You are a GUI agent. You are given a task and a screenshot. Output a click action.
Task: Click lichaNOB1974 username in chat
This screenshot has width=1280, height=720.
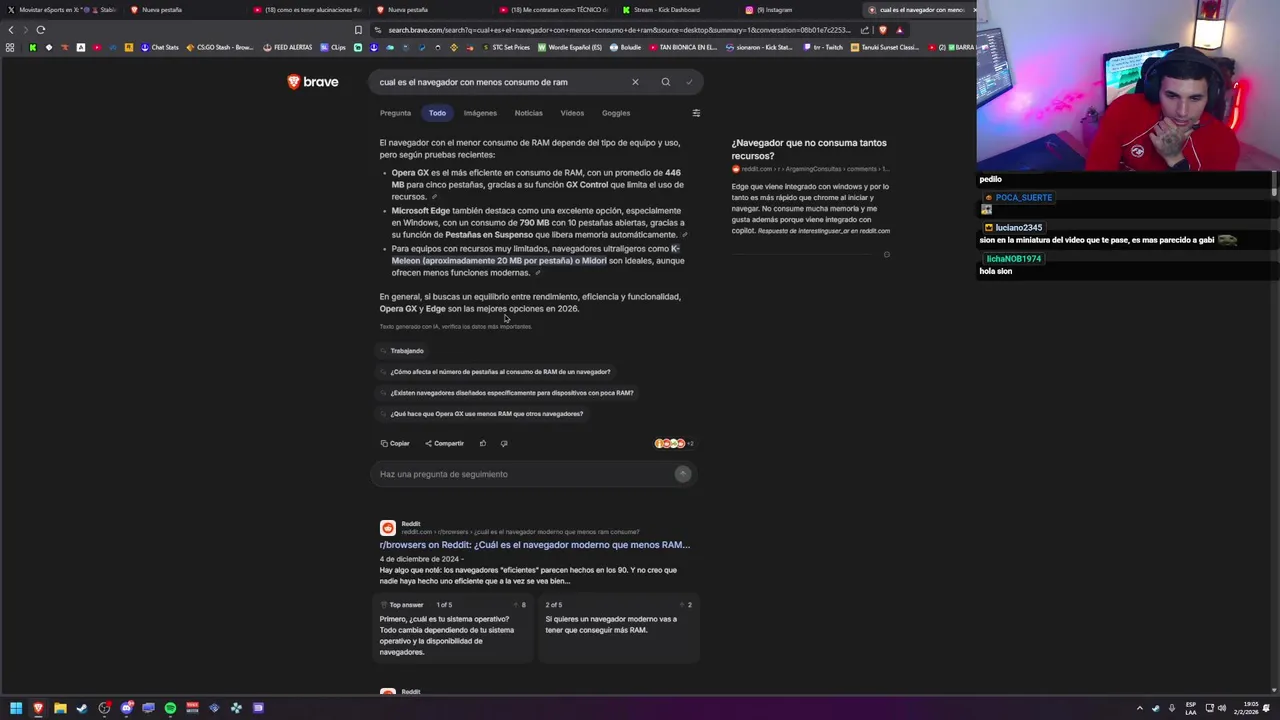(1013, 259)
